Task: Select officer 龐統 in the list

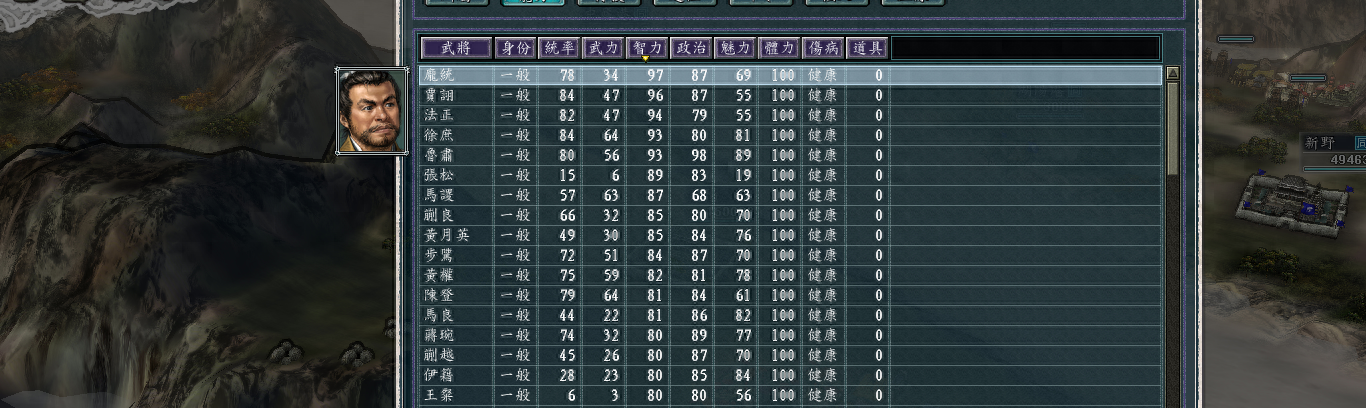Action: click(790, 75)
